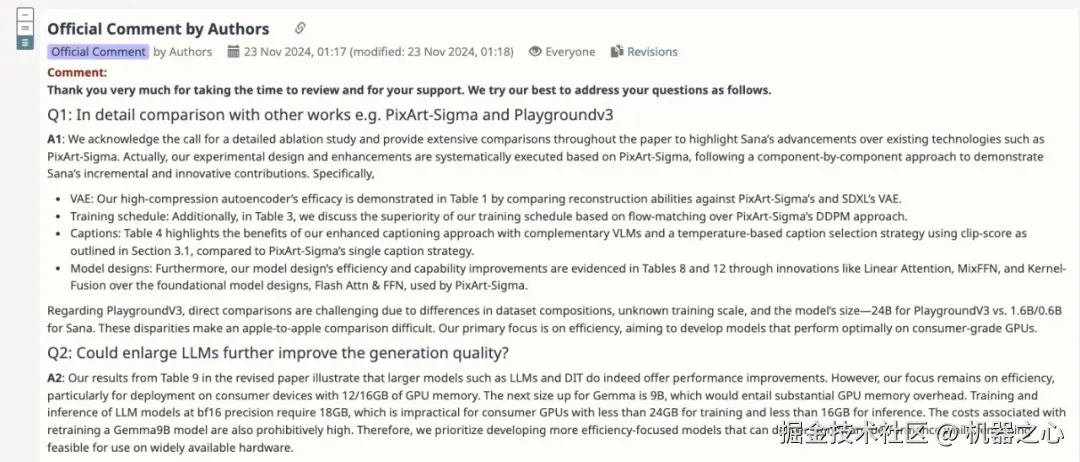The height and width of the screenshot is (462, 1080).
Task: Click the Q2 enlarge LLMs heading
Action: tap(278, 353)
